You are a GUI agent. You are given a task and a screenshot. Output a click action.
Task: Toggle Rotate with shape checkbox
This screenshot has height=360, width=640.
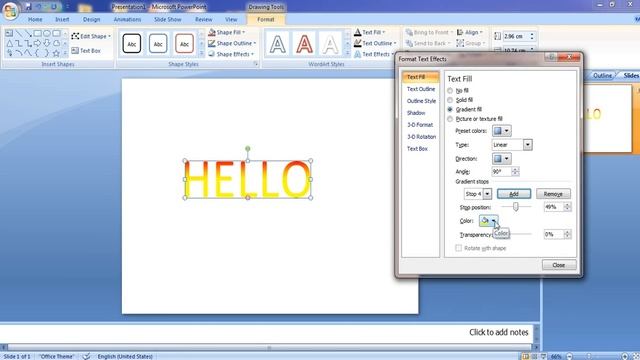pyautogui.click(x=458, y=248)
